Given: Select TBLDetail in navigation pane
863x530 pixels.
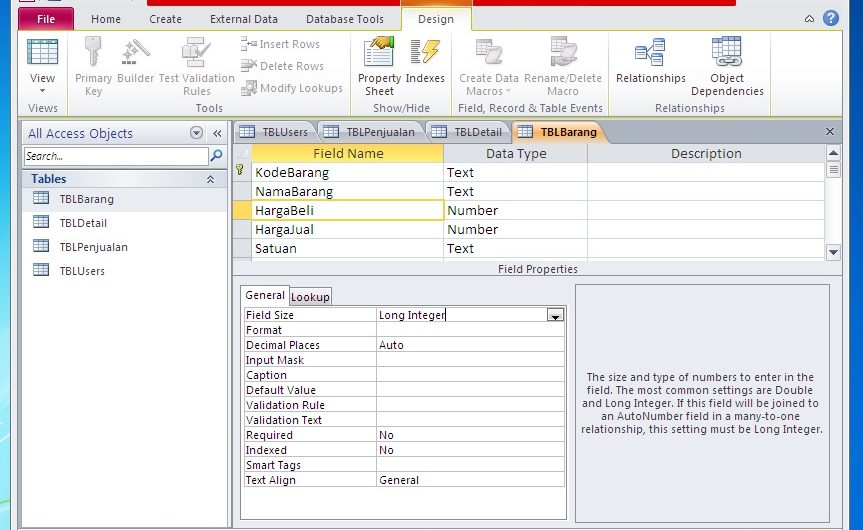Looking at the screenshot, I should [124, 223].
